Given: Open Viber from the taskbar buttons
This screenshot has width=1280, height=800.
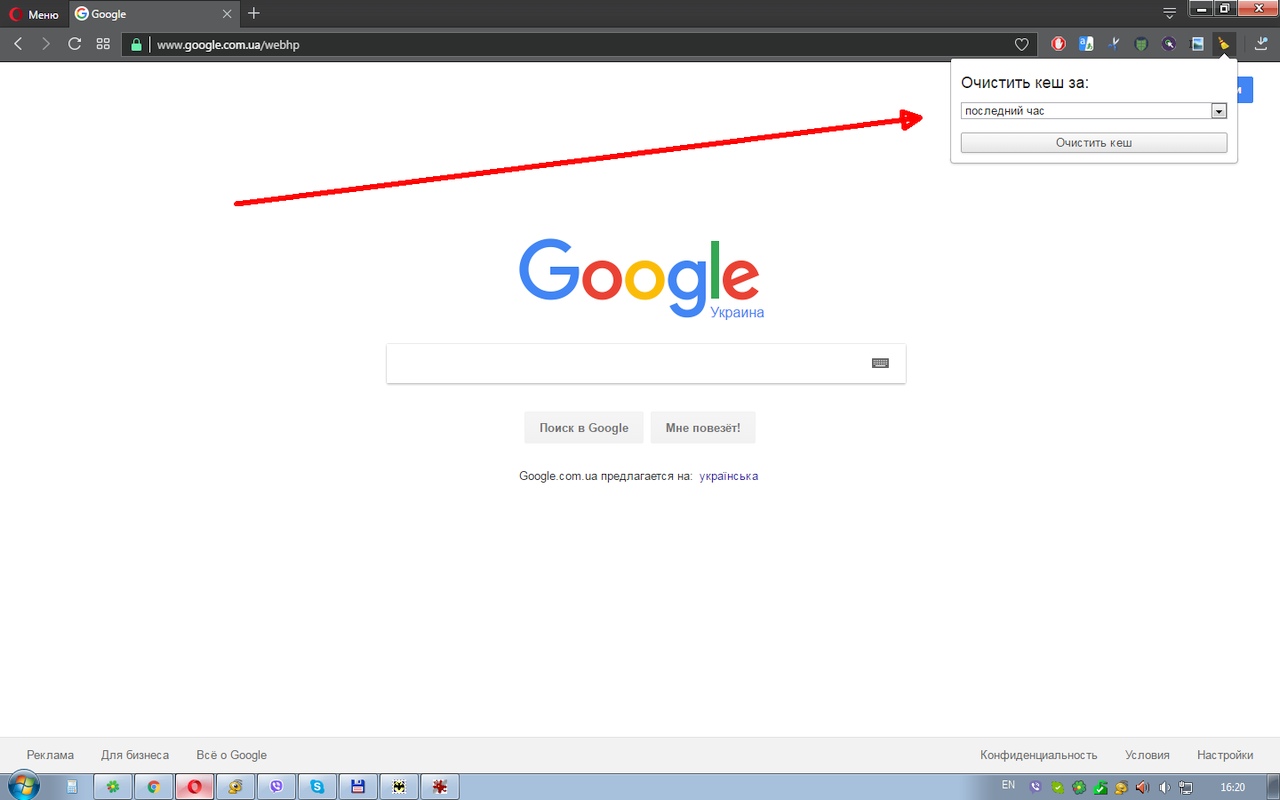Looking at the screenshot, I should [277, 787].
